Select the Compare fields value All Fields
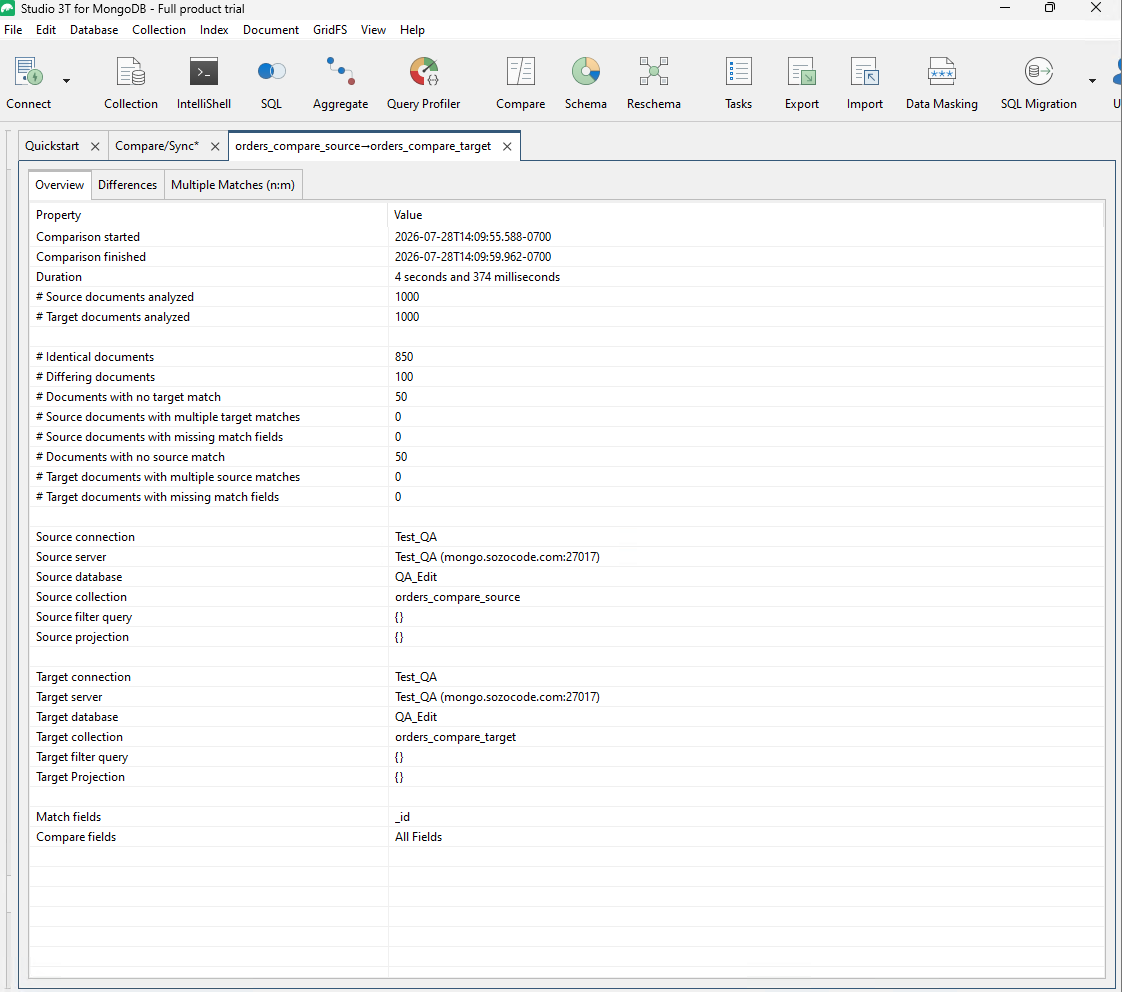The image size is (1122, 992). point(418,838)
